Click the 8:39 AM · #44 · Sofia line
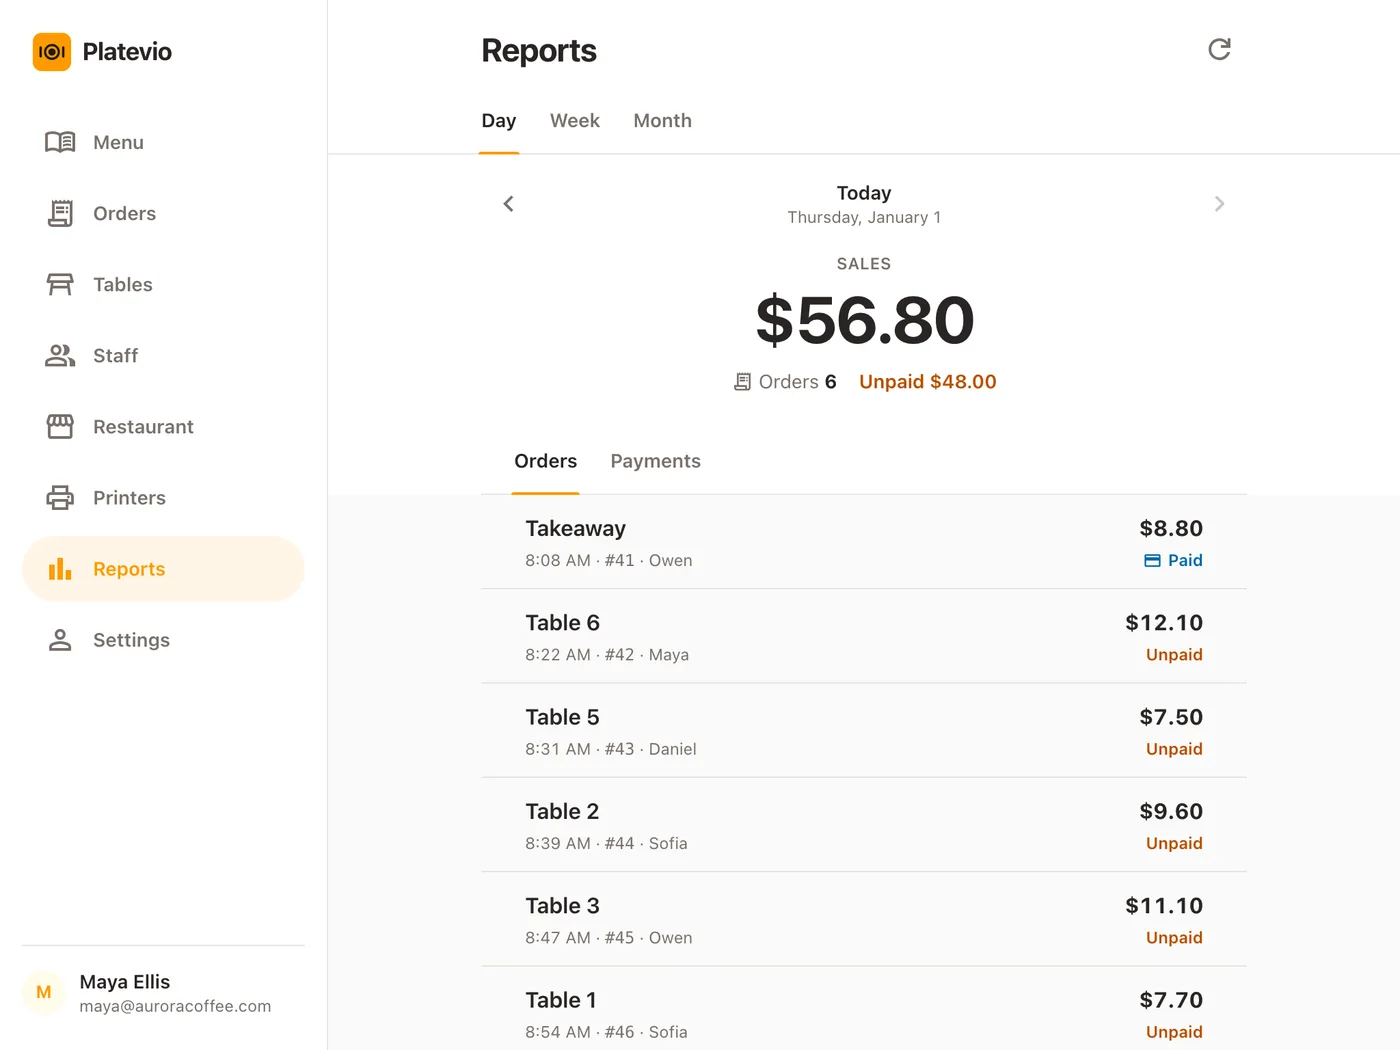 click(x=606, y=843)
